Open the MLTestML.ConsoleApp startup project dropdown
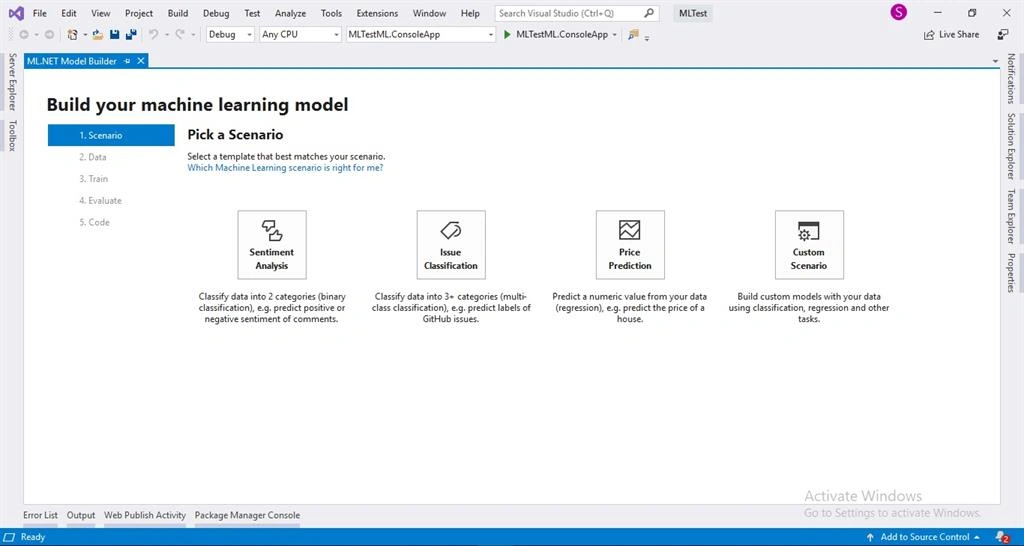Screen dimensions: 1024x546 point(421,35)
